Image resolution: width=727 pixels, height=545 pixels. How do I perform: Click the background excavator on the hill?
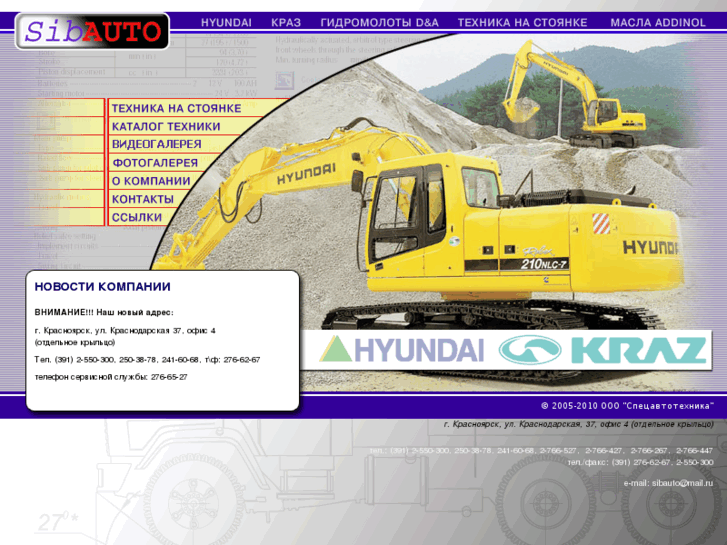574,94
